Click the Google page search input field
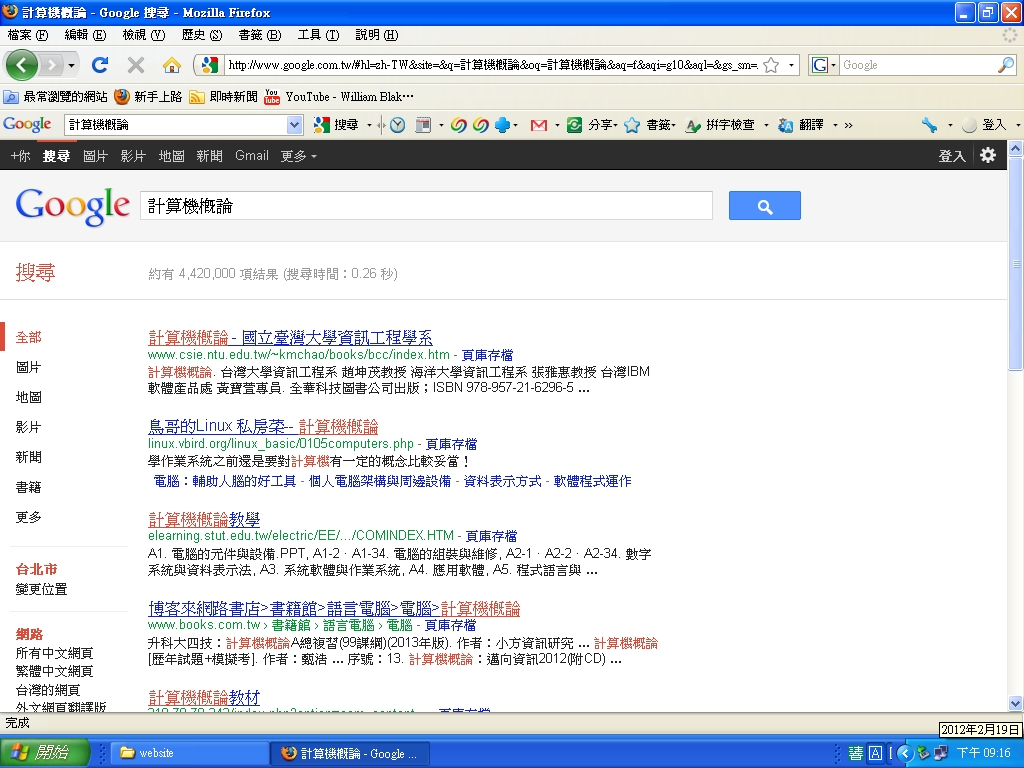Screen dimensions: 1024x768 click(426, 206)
